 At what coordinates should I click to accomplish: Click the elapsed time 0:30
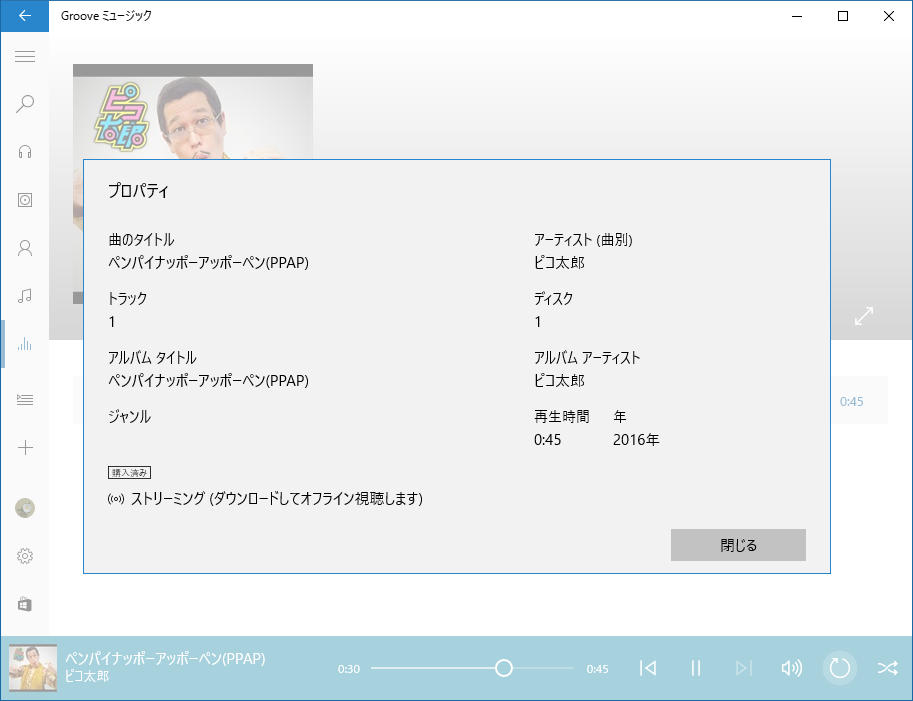tap(349, 669)
